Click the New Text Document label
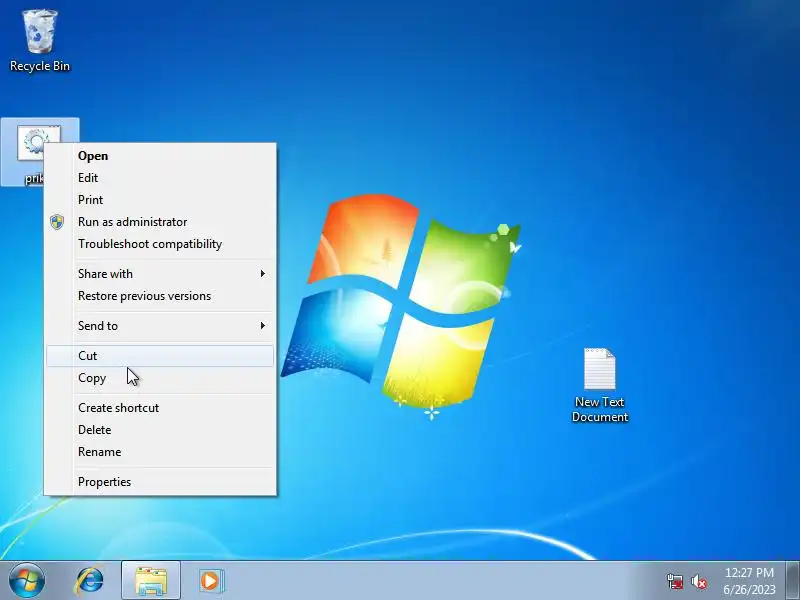Viewport: 800px width, 600px height. [x=599, y=409]
